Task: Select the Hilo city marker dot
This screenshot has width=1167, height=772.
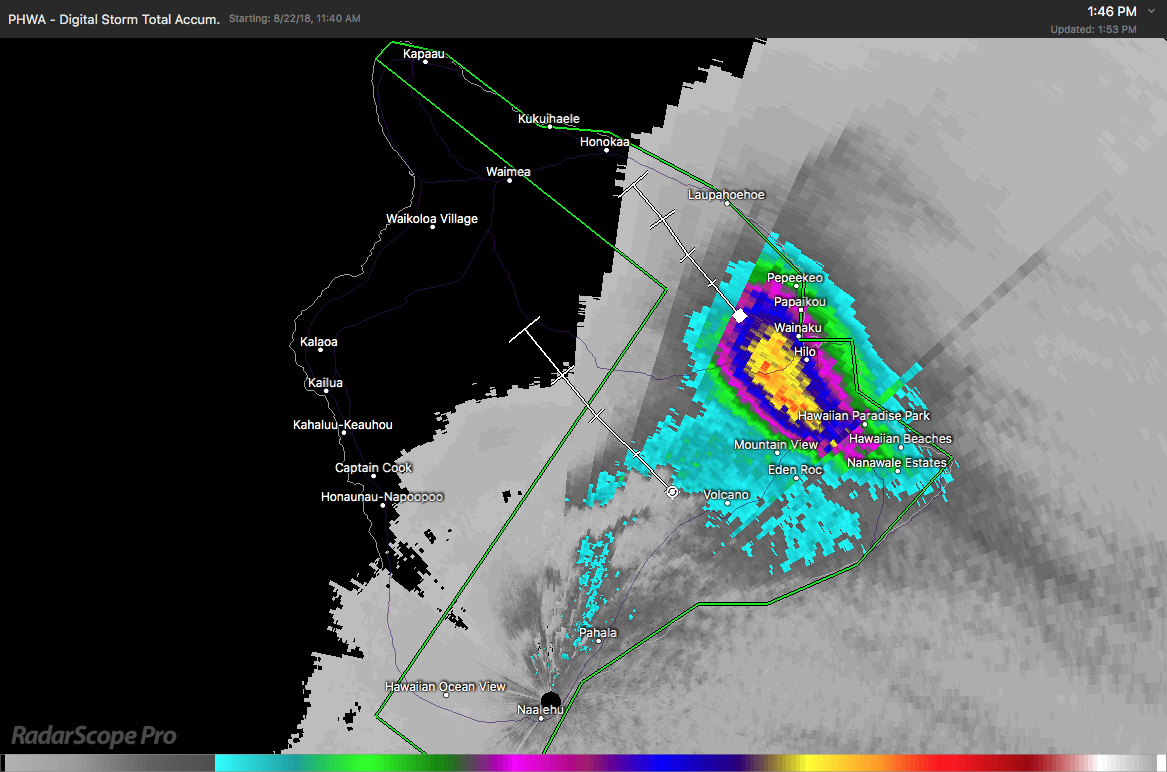Action: (807, 360)
